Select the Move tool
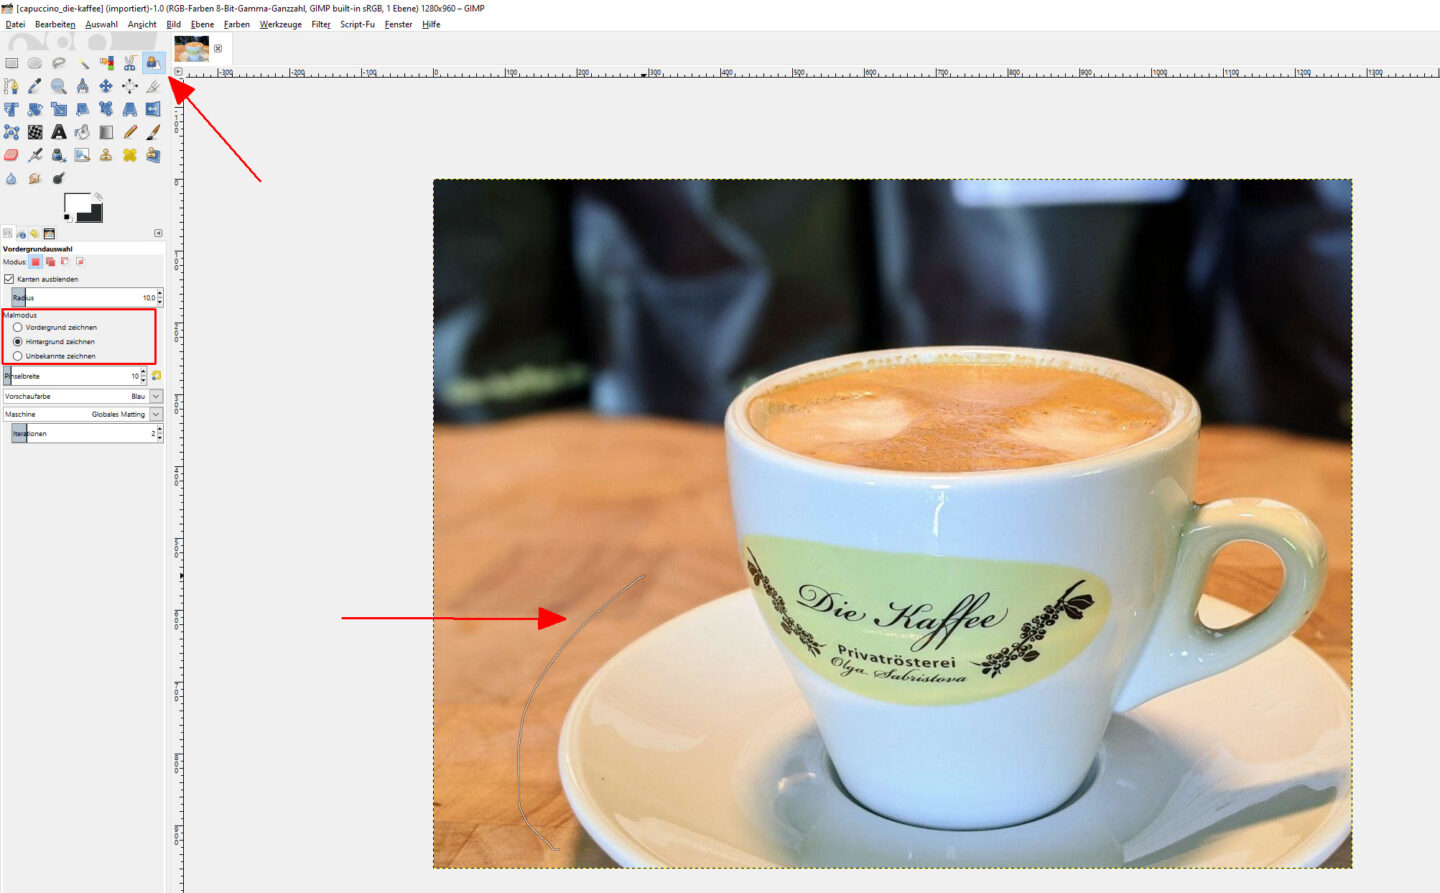Image resolution: width=1440 pixels, height=893 pixels. 106,86
